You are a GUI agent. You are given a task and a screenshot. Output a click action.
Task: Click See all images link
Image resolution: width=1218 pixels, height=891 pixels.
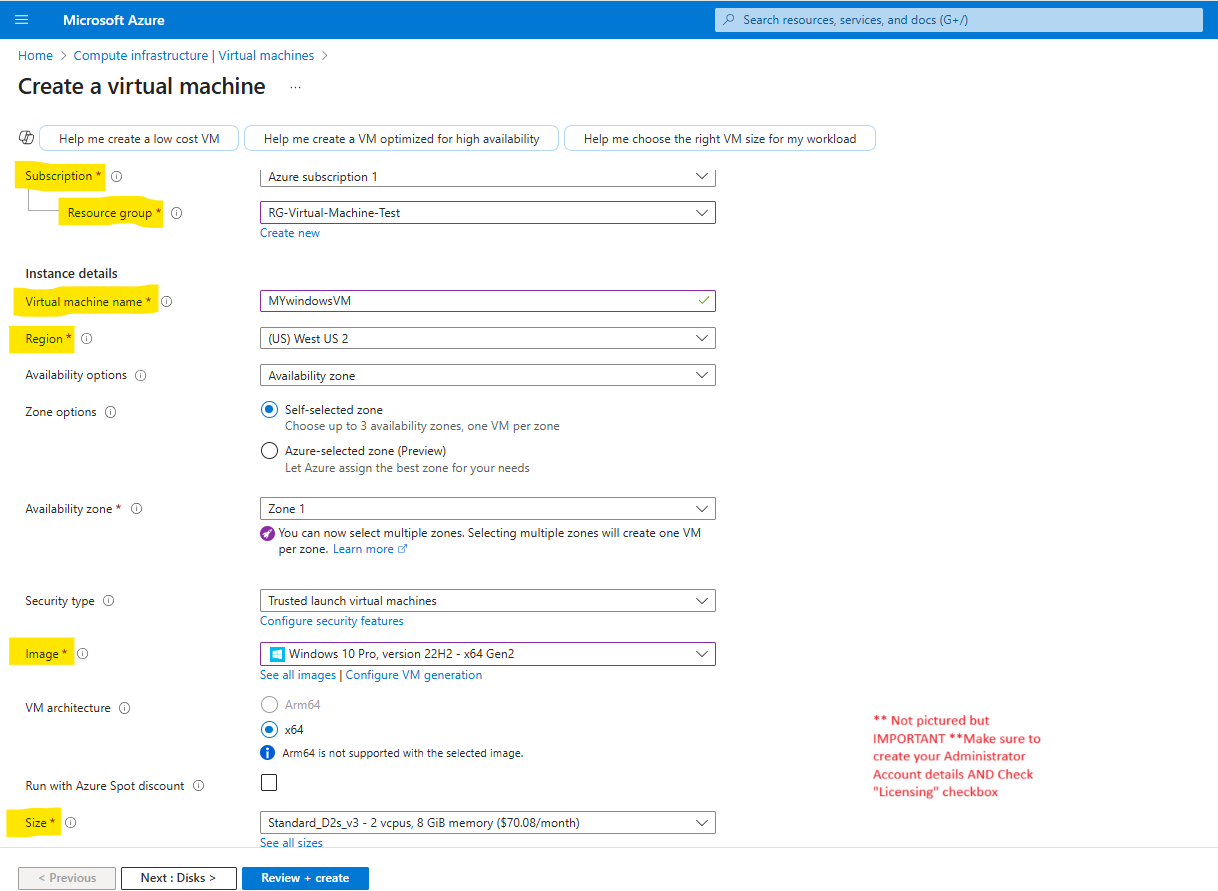[x=298, y=675]
